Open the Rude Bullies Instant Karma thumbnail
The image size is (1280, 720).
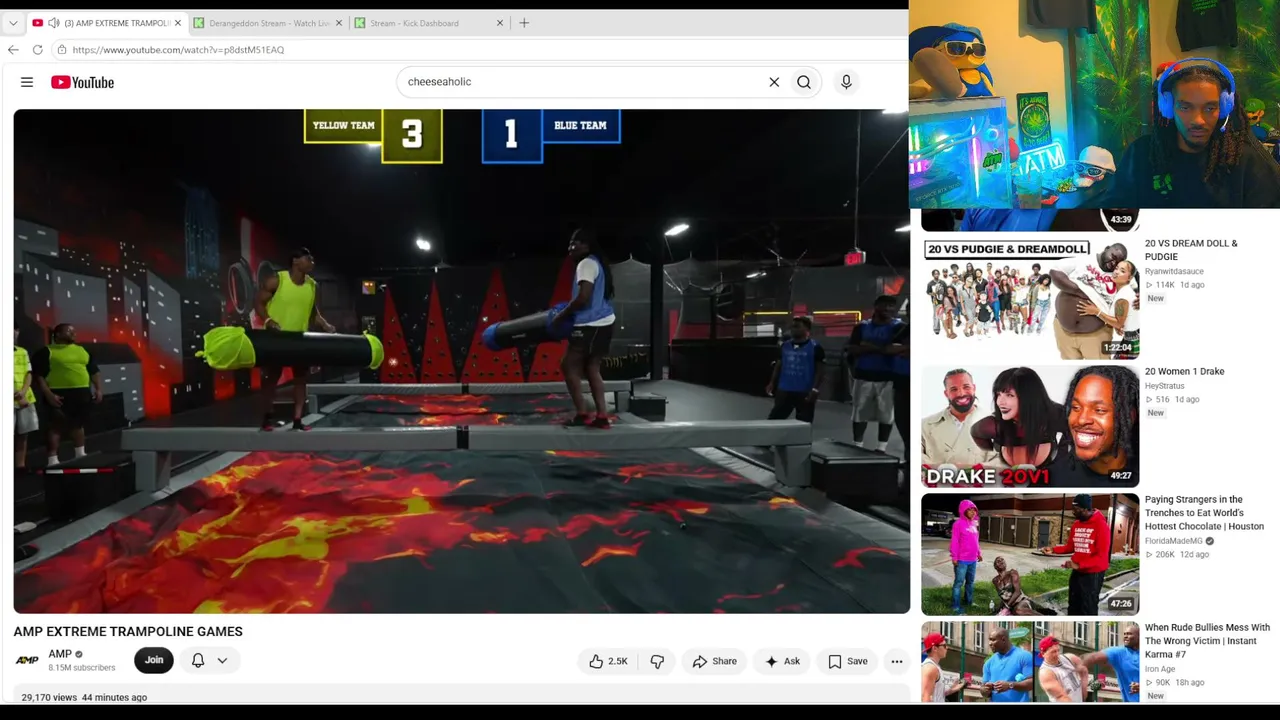click(x=1030, y=662)
